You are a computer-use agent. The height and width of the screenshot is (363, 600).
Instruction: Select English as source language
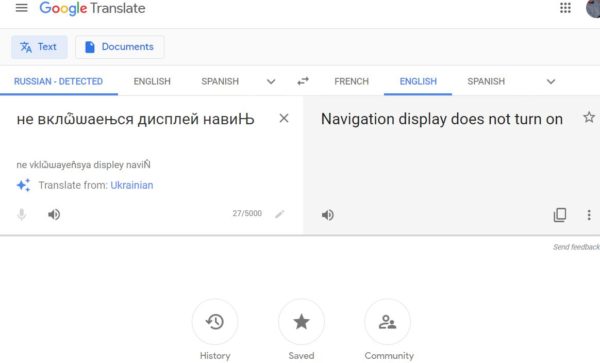pos(152,81)
